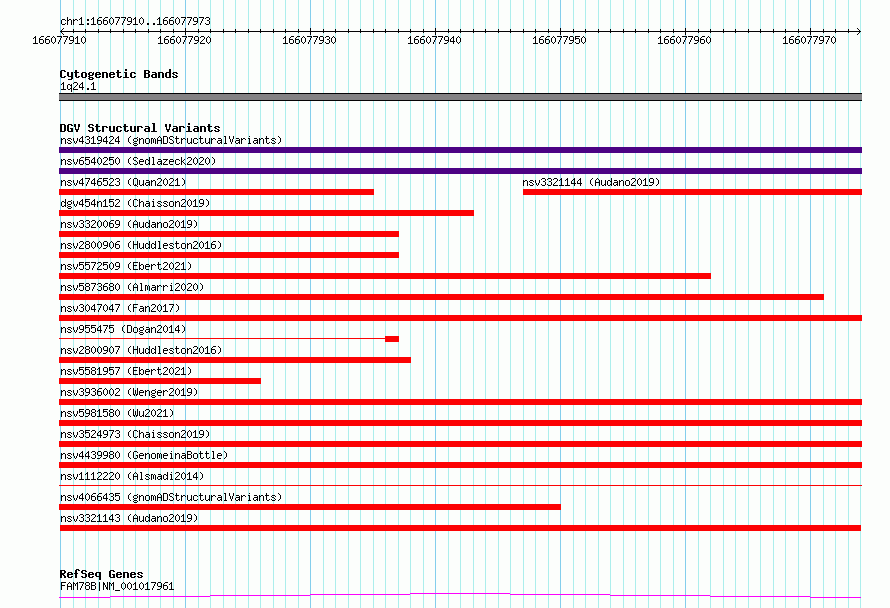Viewport: 890px width, 608px height.
Task: Select nsv5873680 (Almarri2020) label
Action: pos(132,287)
